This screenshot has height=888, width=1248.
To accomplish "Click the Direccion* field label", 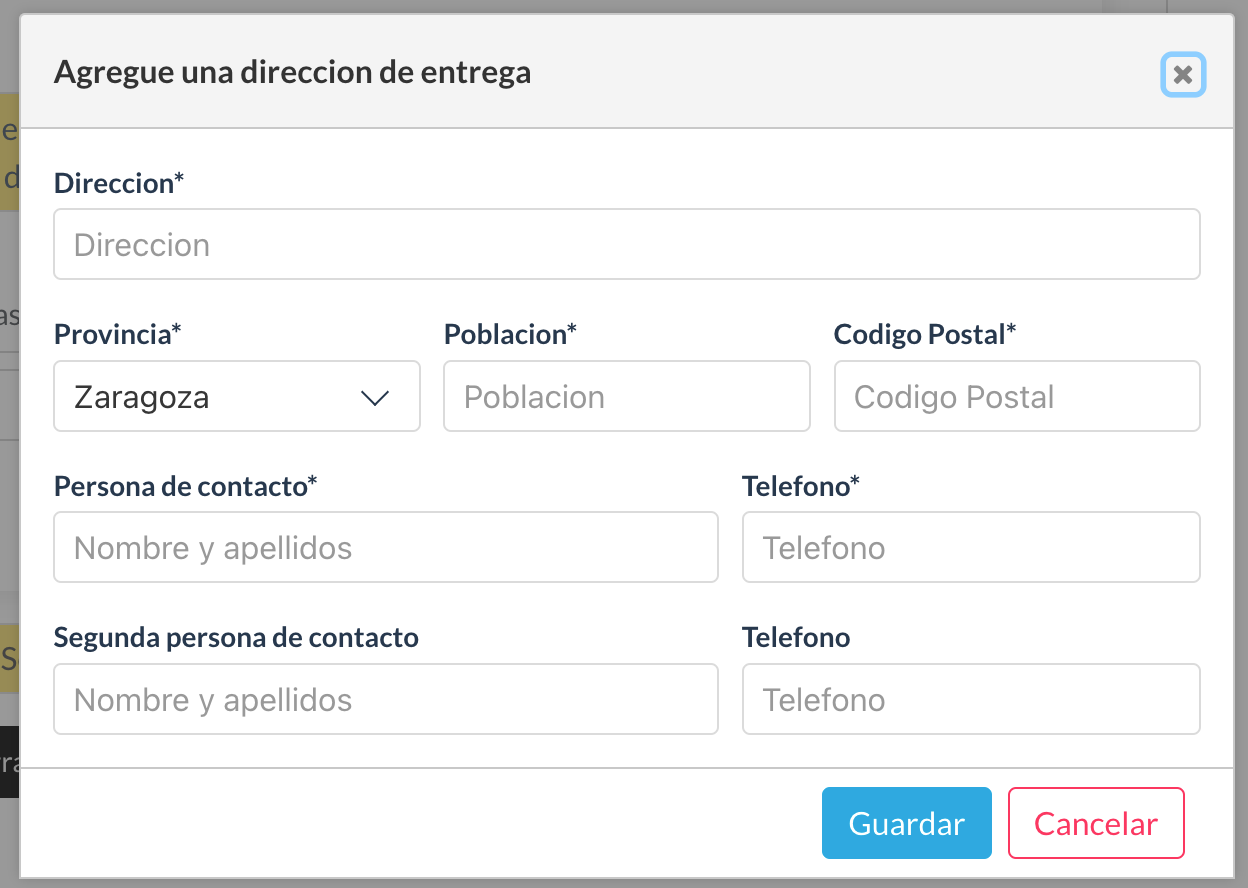I will (119, 183).
